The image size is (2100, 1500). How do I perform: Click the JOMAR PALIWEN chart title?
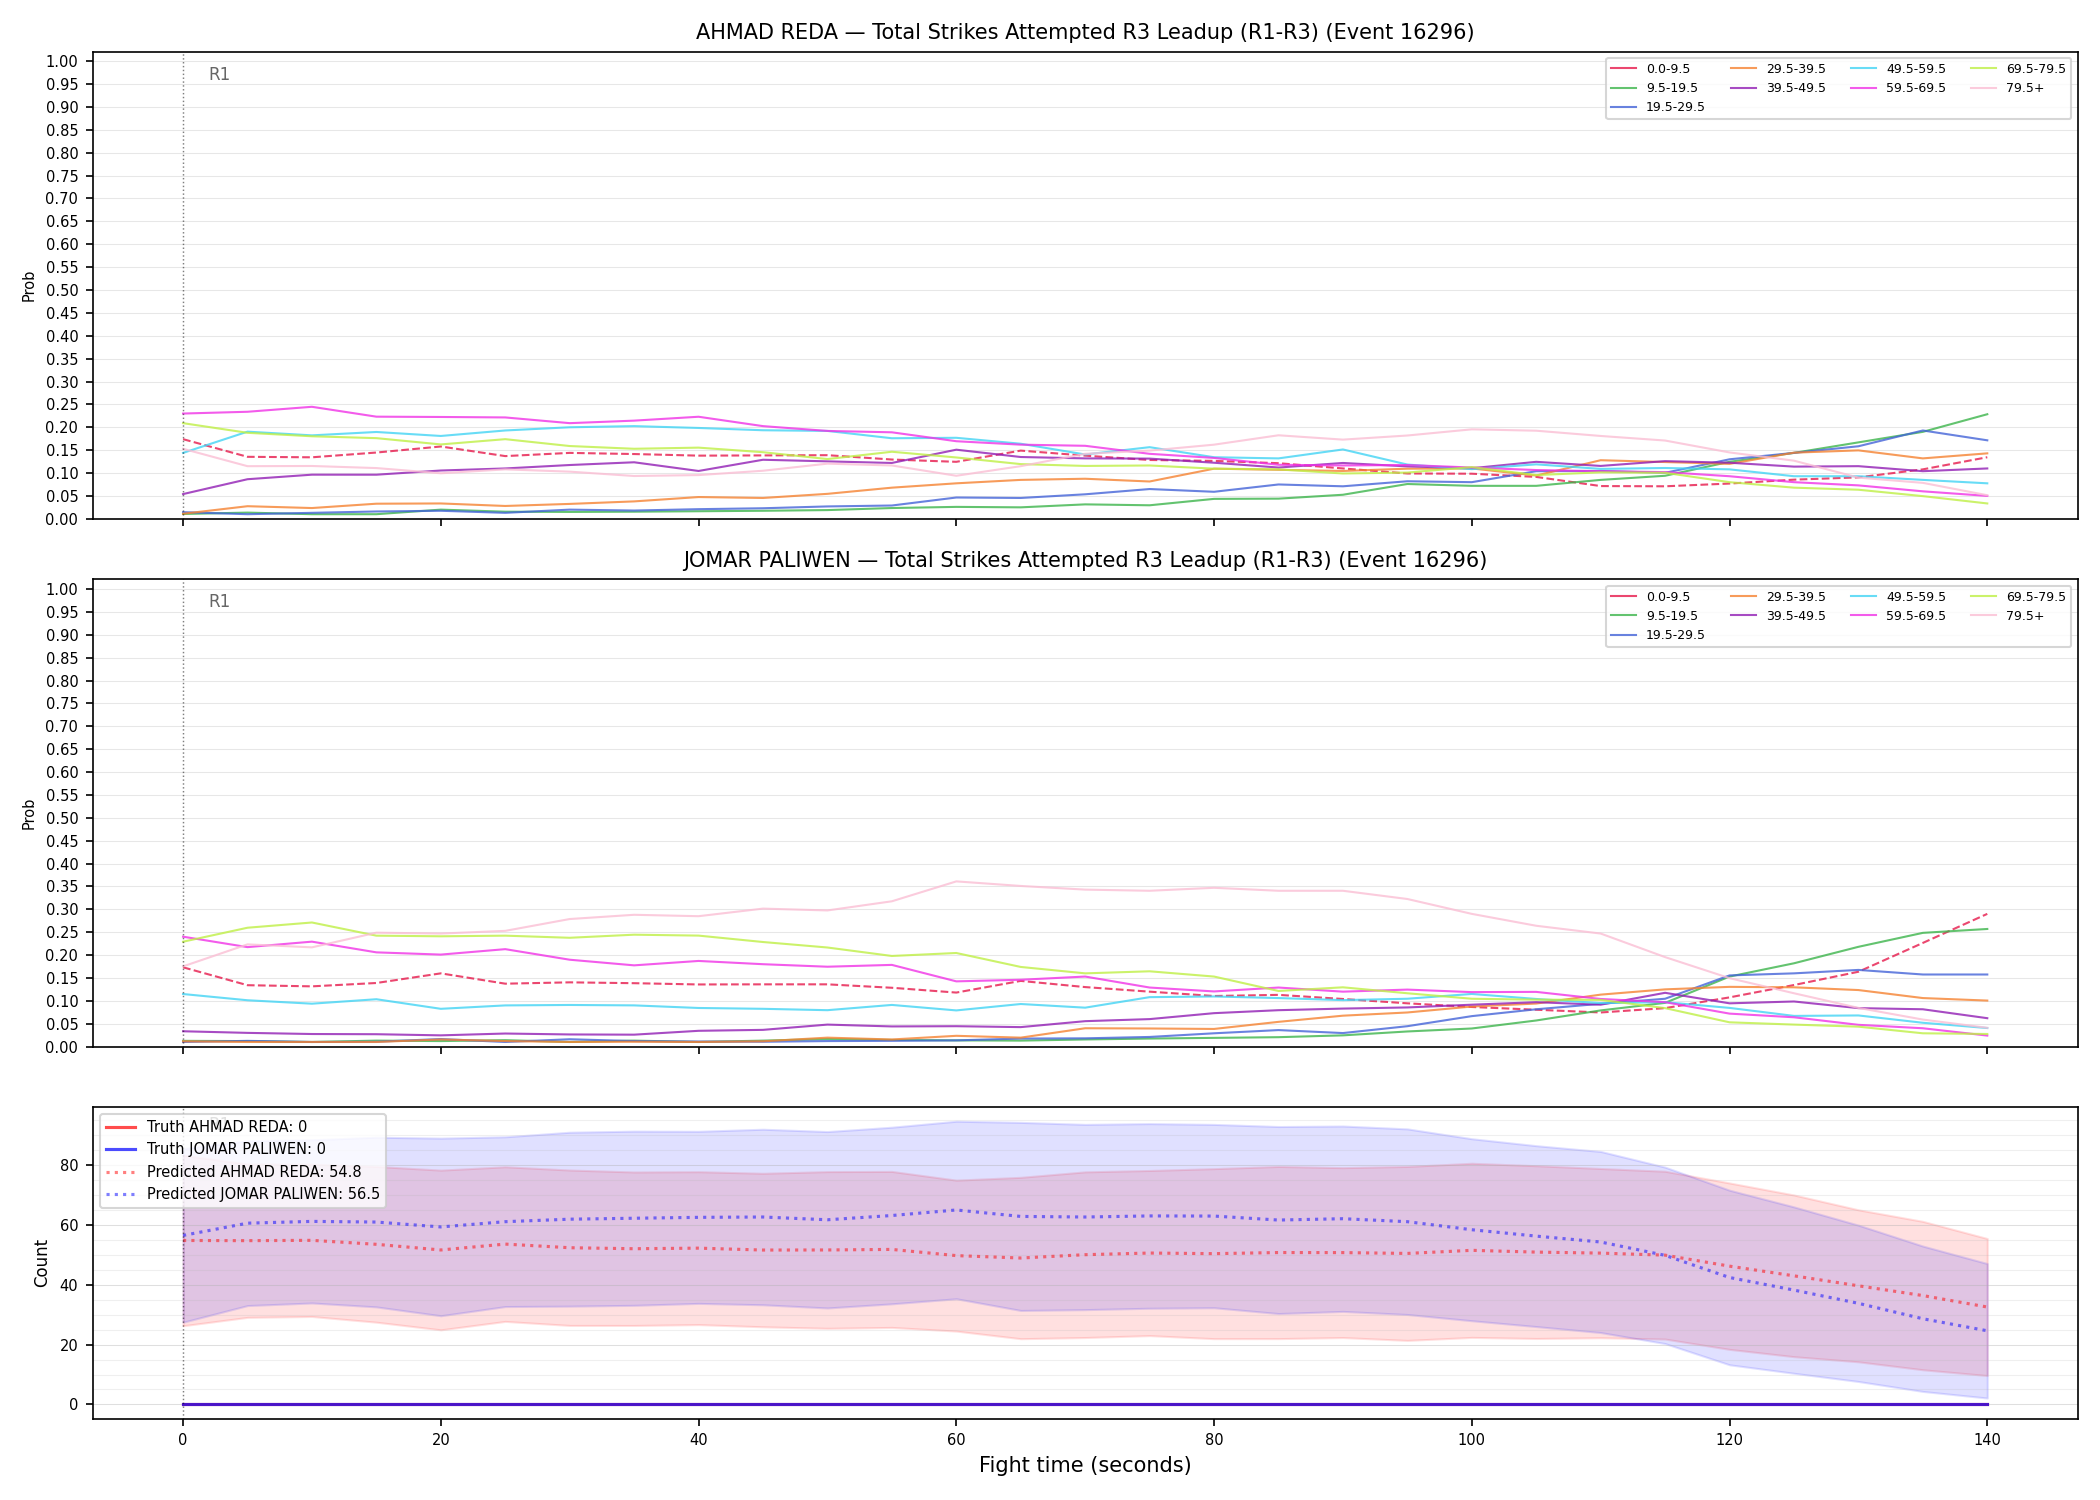coord(1085,560)
